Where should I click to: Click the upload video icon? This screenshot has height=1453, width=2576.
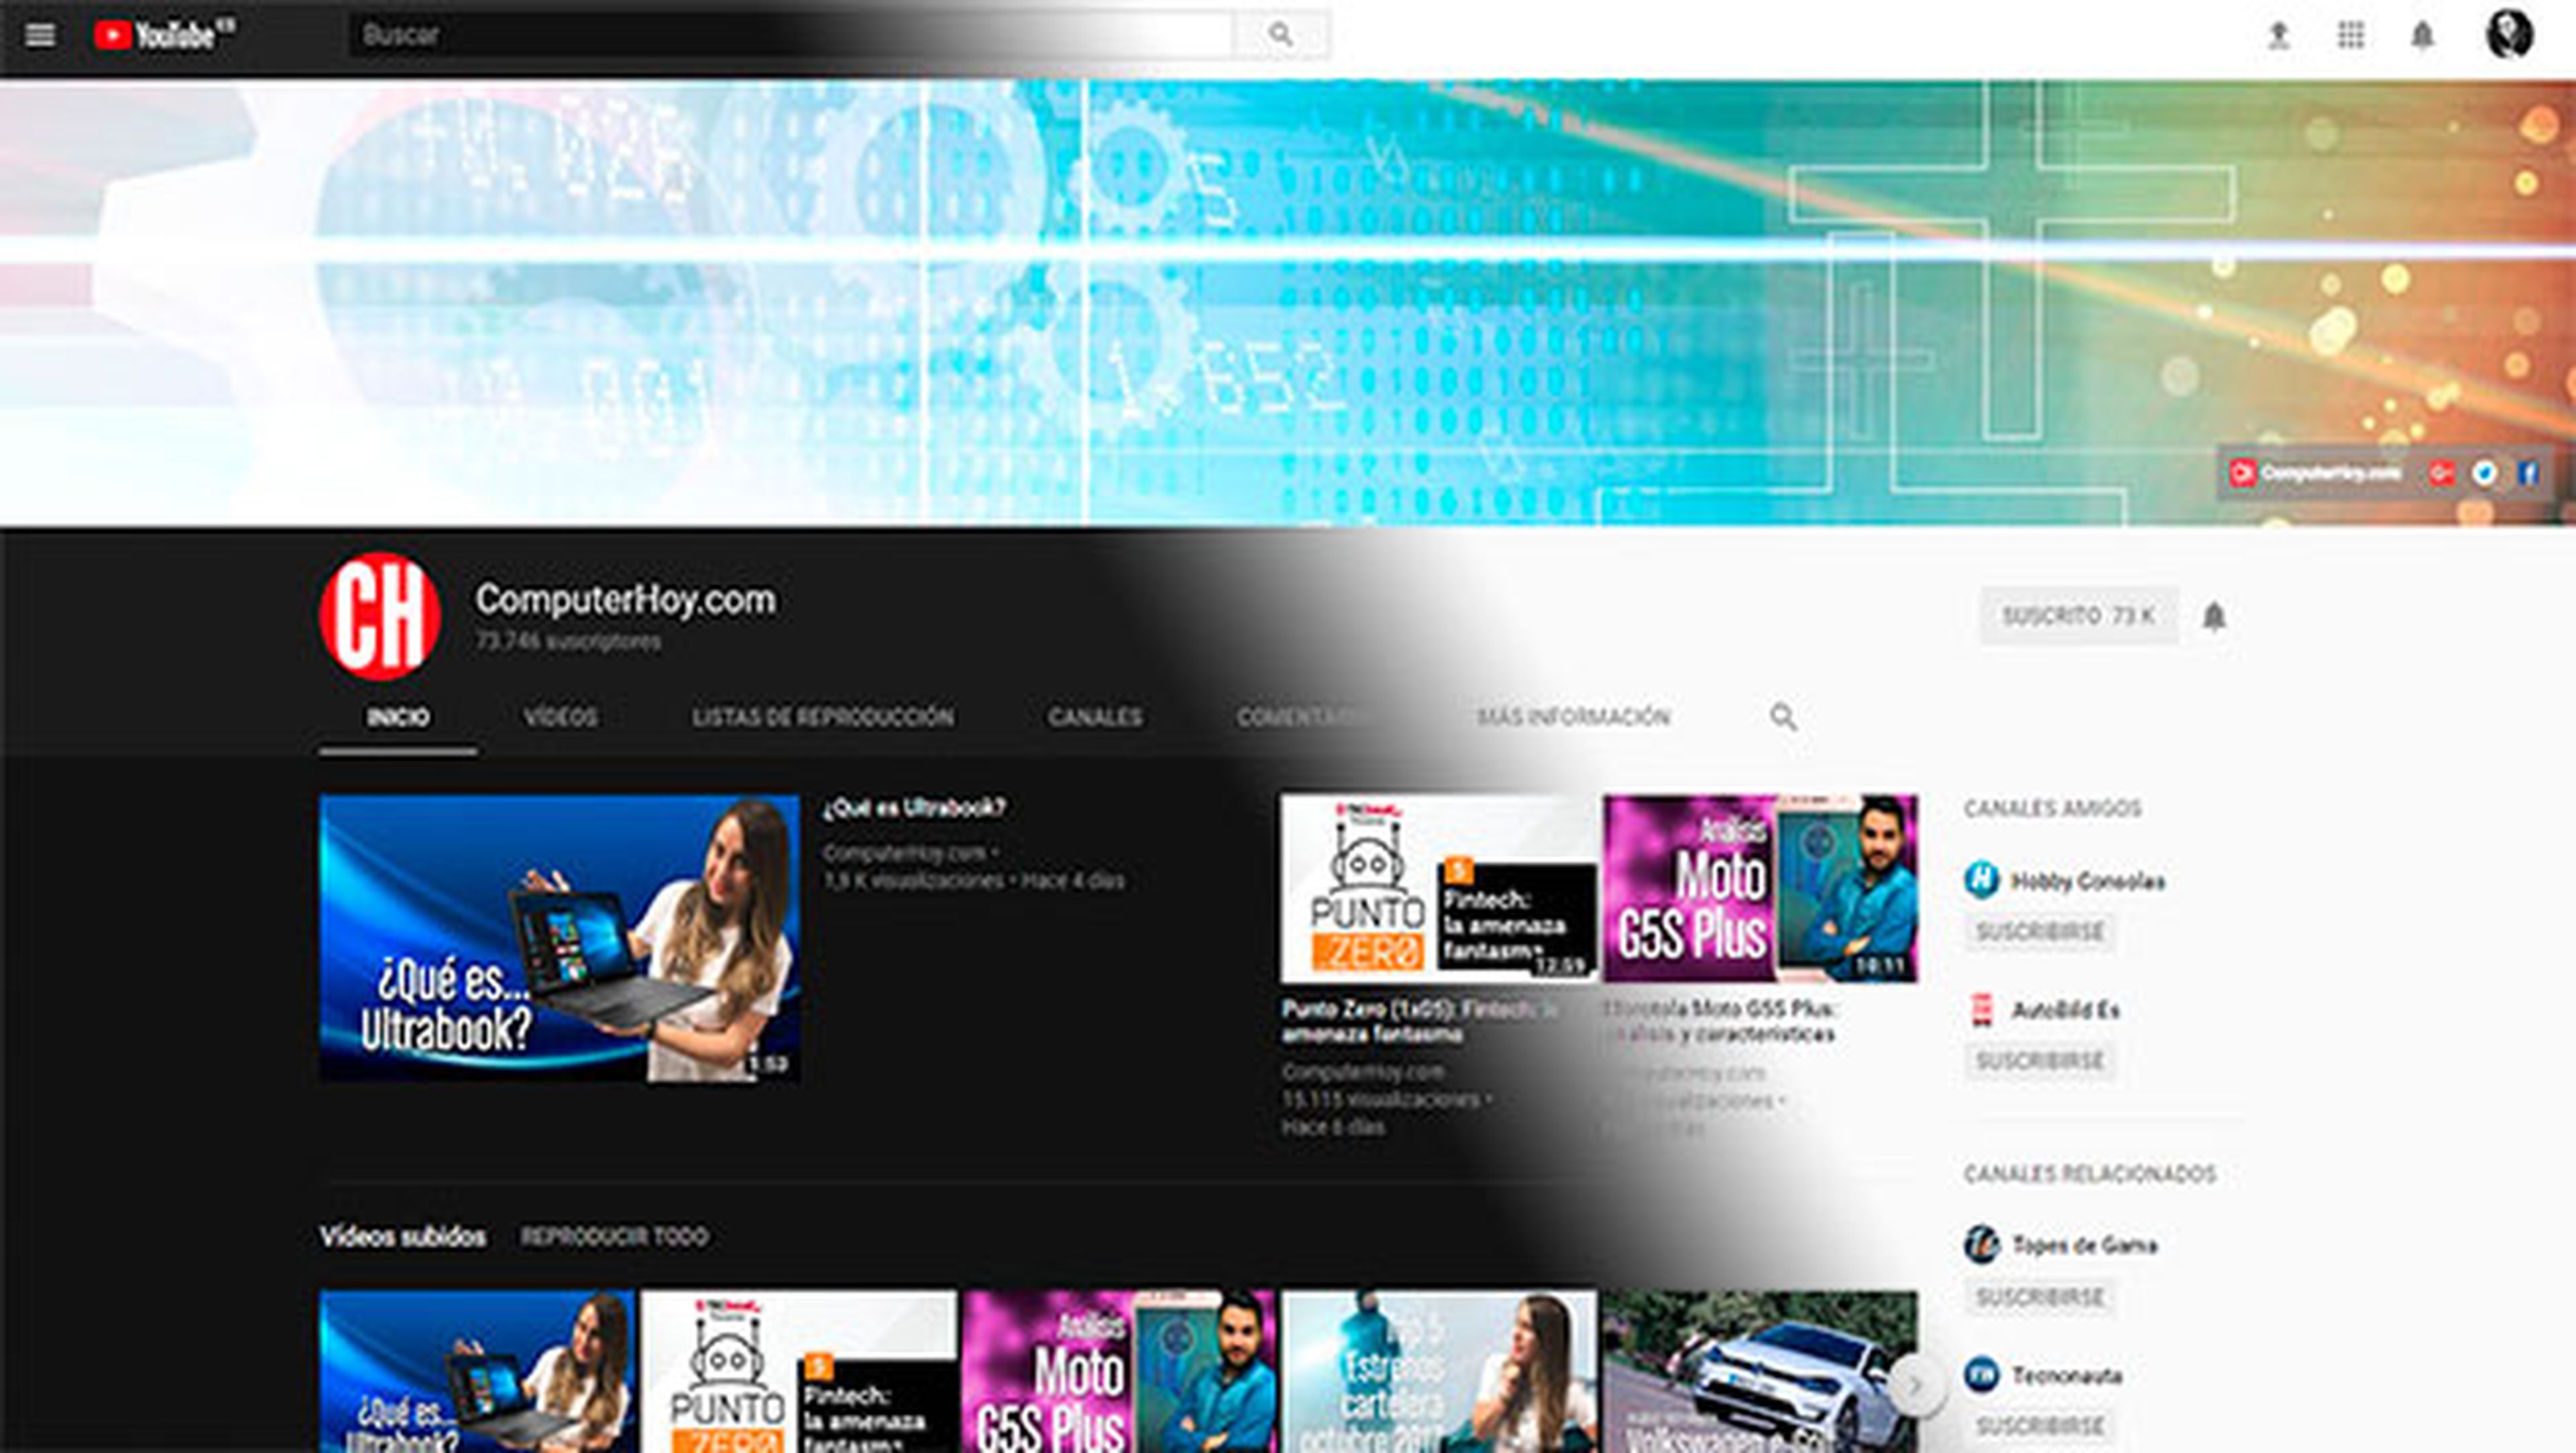click(x=2278, y=36)
